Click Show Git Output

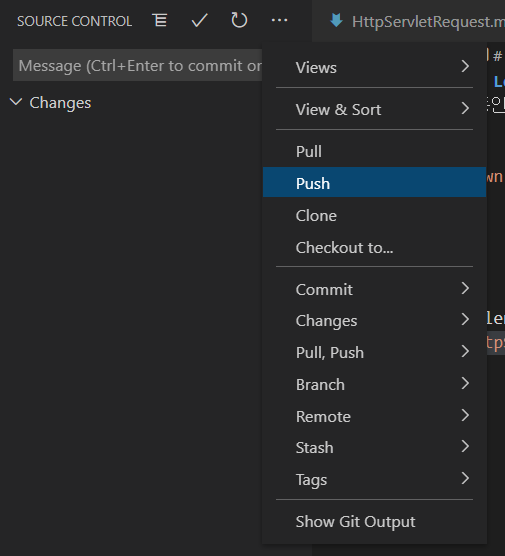point(374,521)
